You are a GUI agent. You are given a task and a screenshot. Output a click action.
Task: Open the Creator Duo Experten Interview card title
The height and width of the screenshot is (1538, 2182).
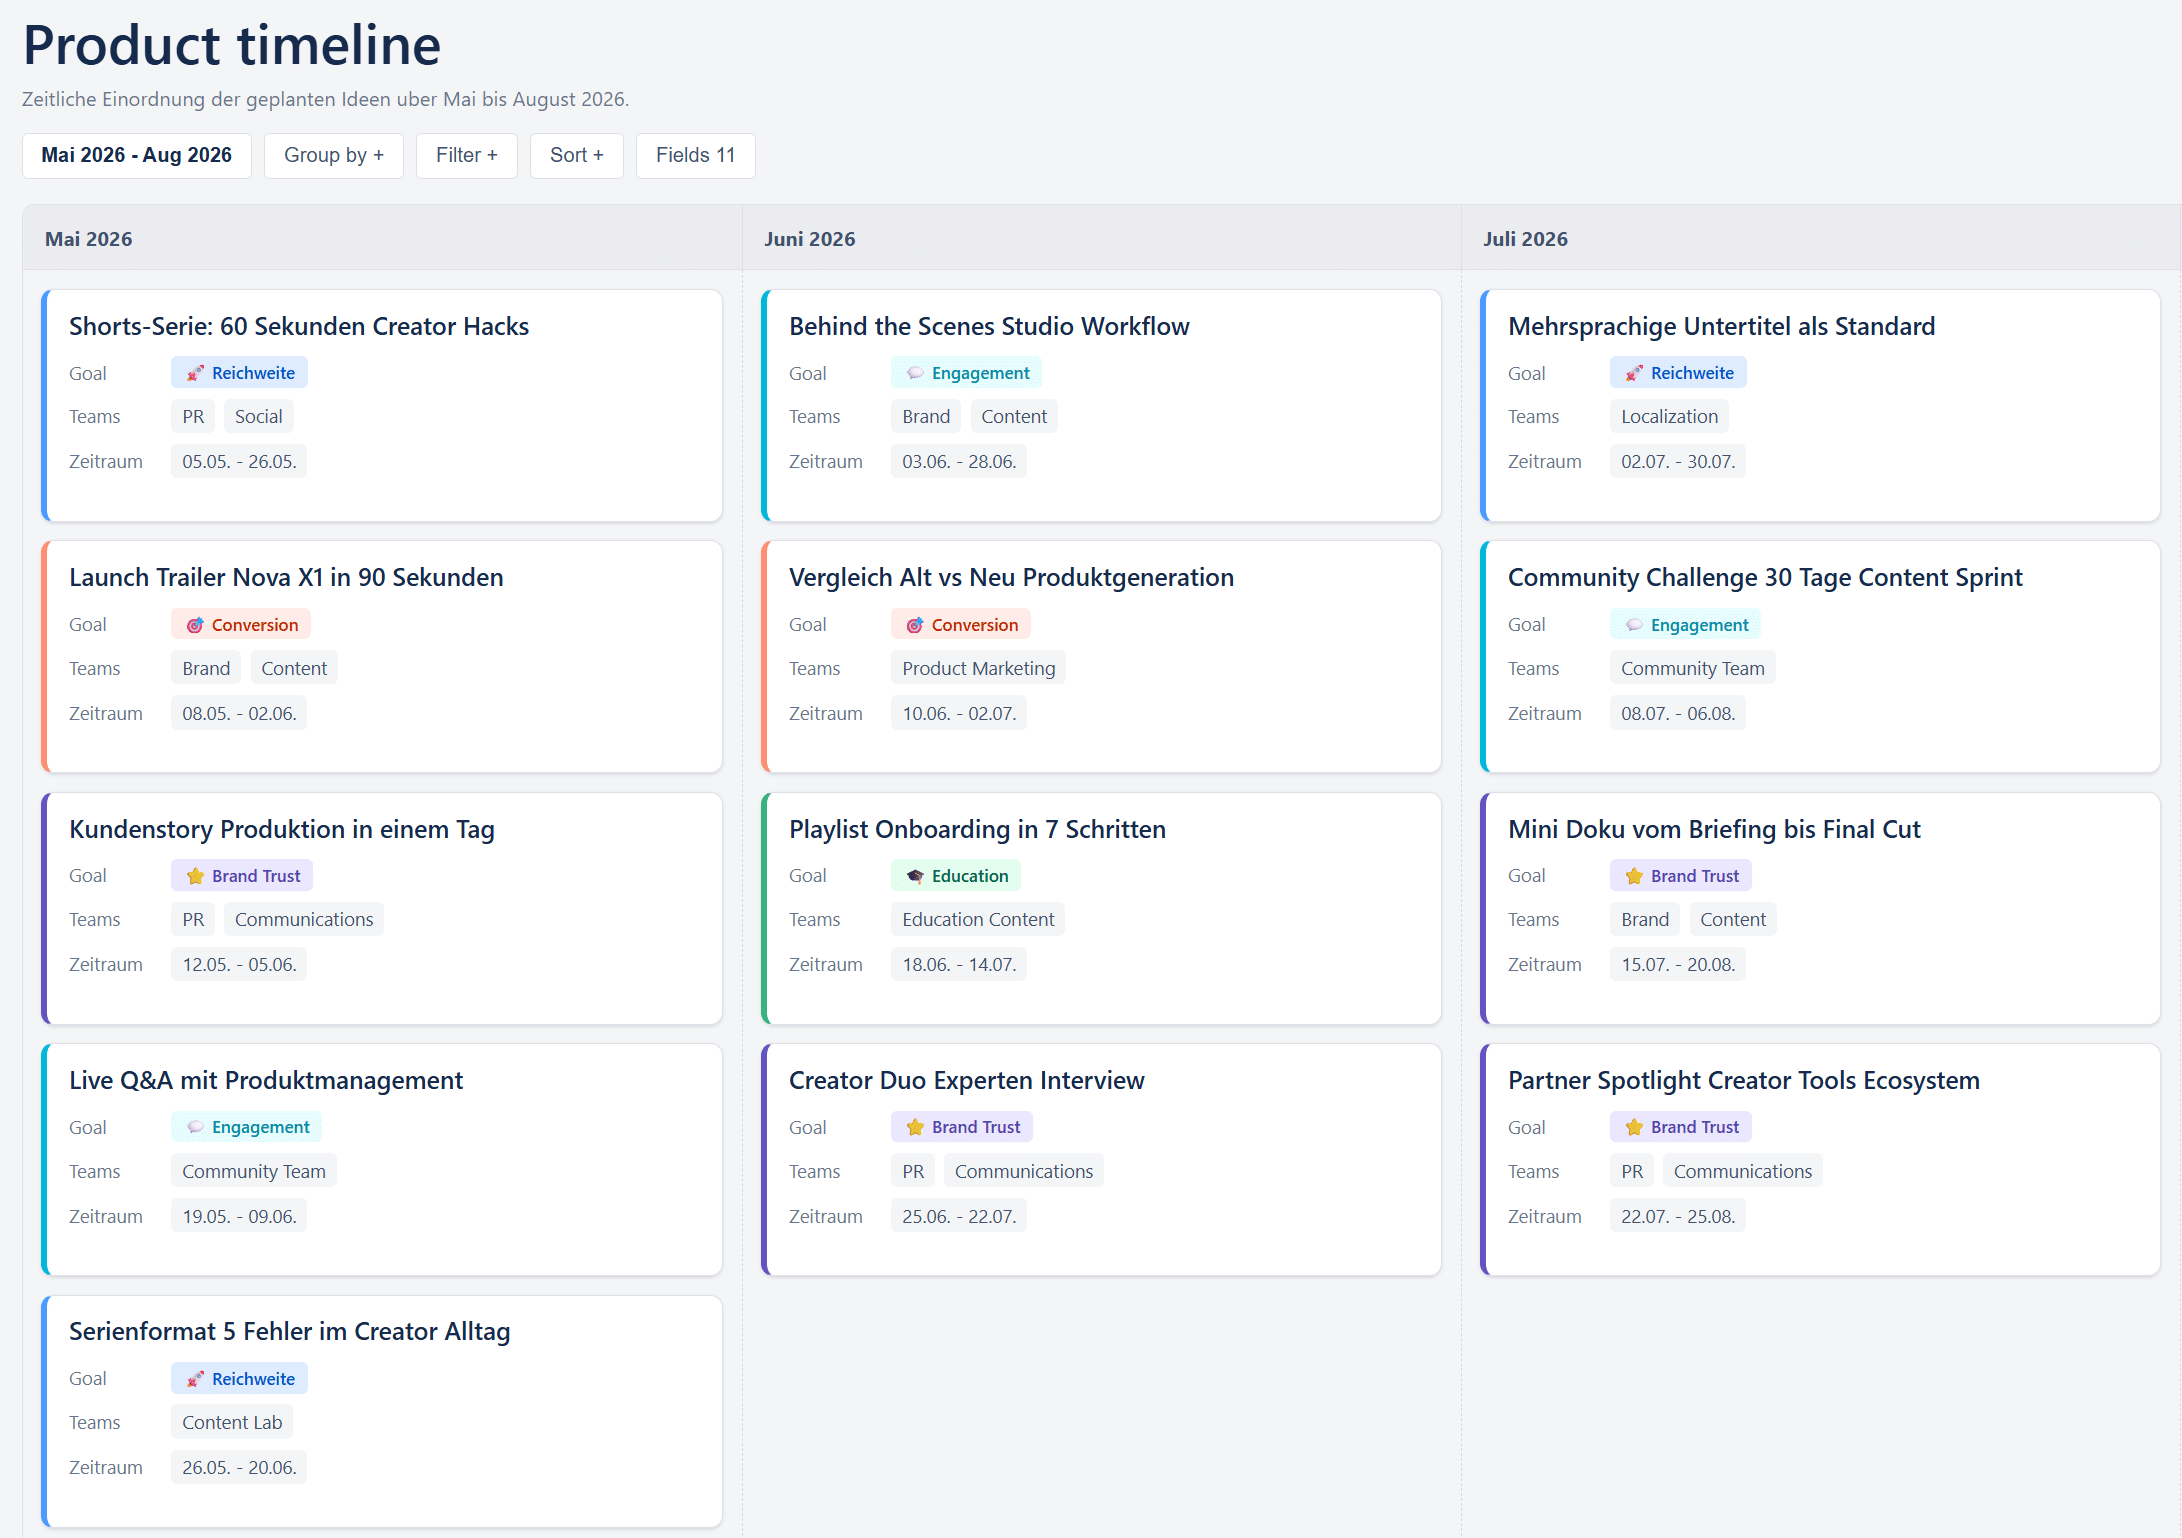click(966, 1080)
